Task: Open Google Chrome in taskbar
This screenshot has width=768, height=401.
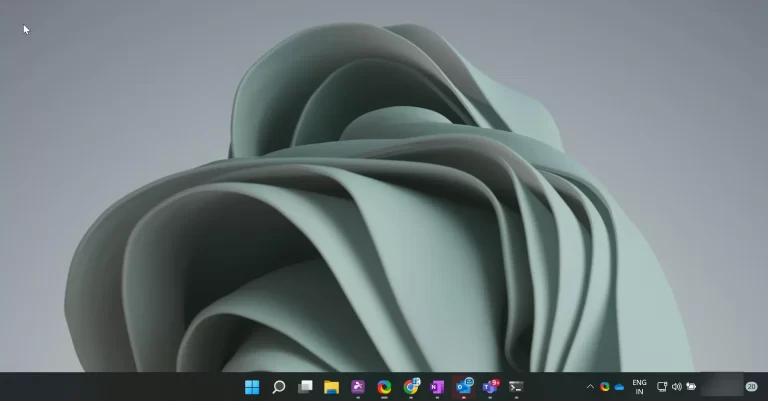Action: click(411, 387)
